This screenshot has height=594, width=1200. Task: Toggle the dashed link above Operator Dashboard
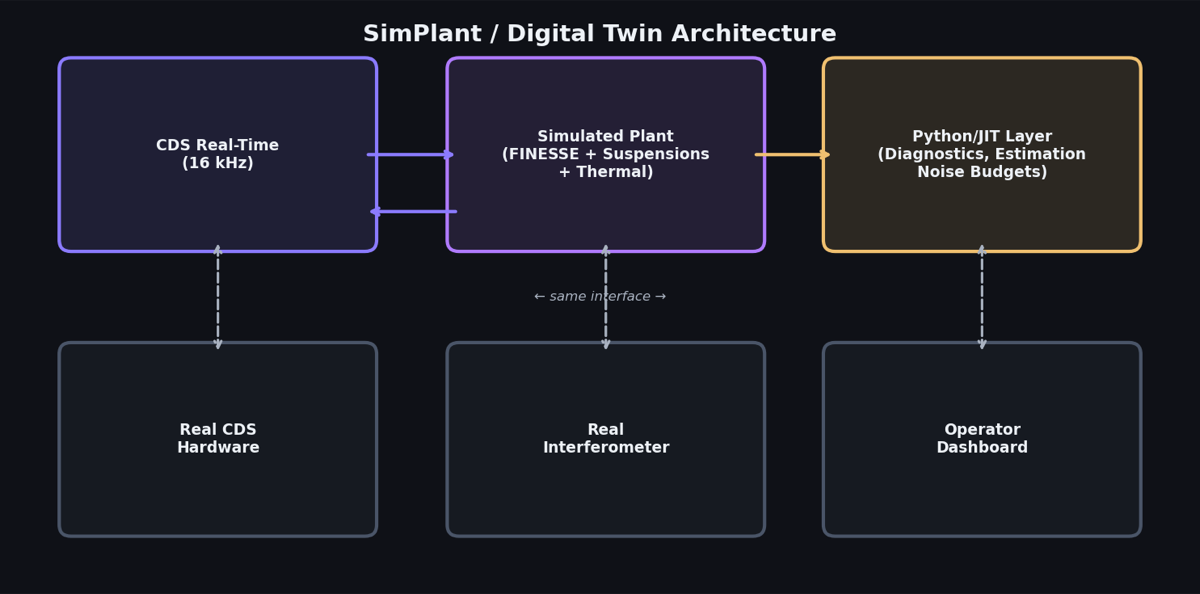(x=982, y=295)
